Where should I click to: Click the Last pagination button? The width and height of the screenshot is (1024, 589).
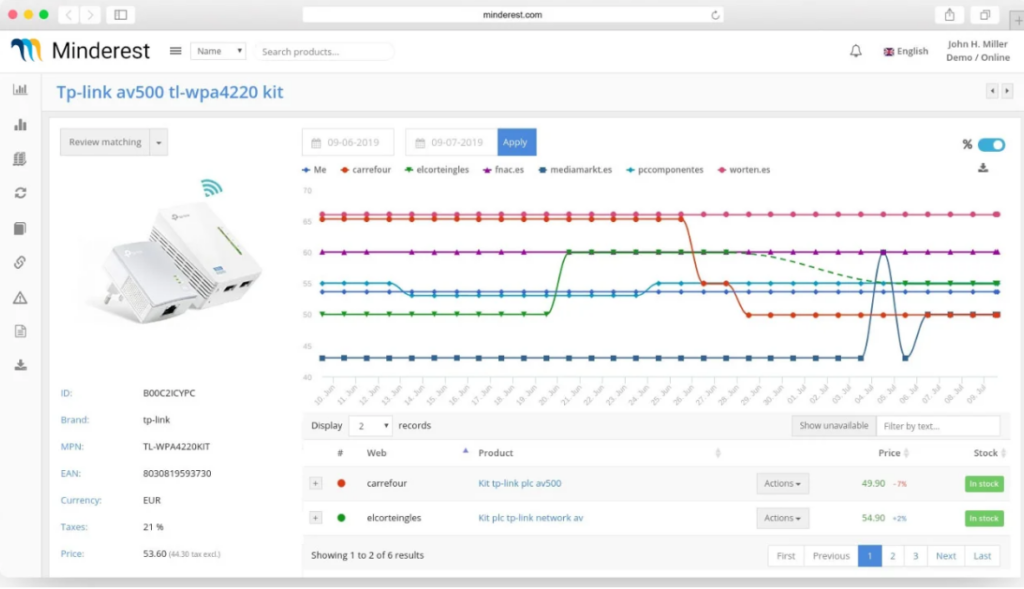coord(982,556)
